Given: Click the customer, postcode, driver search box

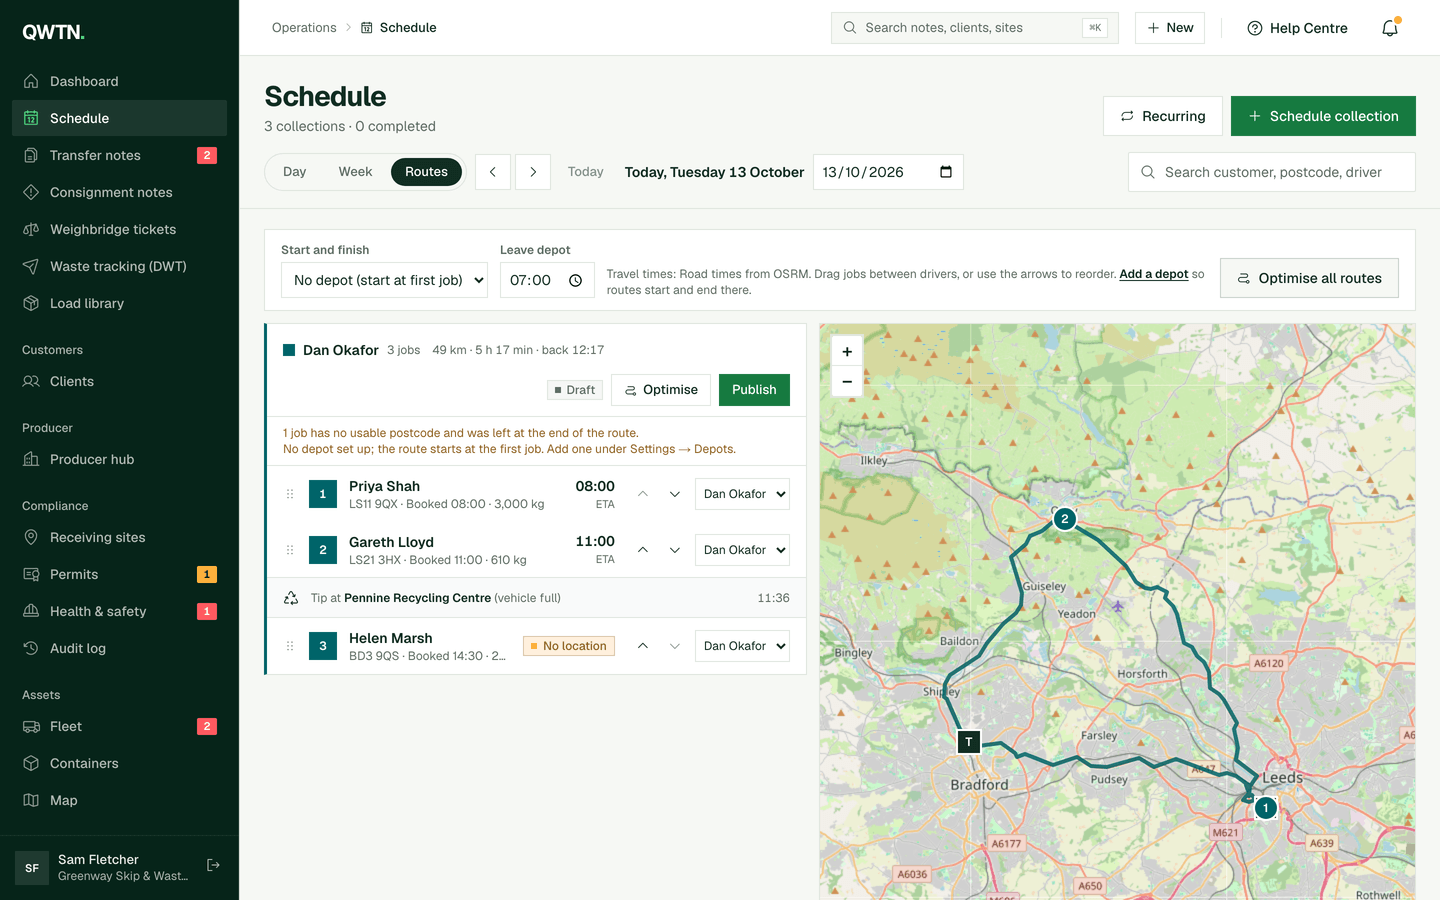Looking at the screenshot, I should pos(1272,172).
